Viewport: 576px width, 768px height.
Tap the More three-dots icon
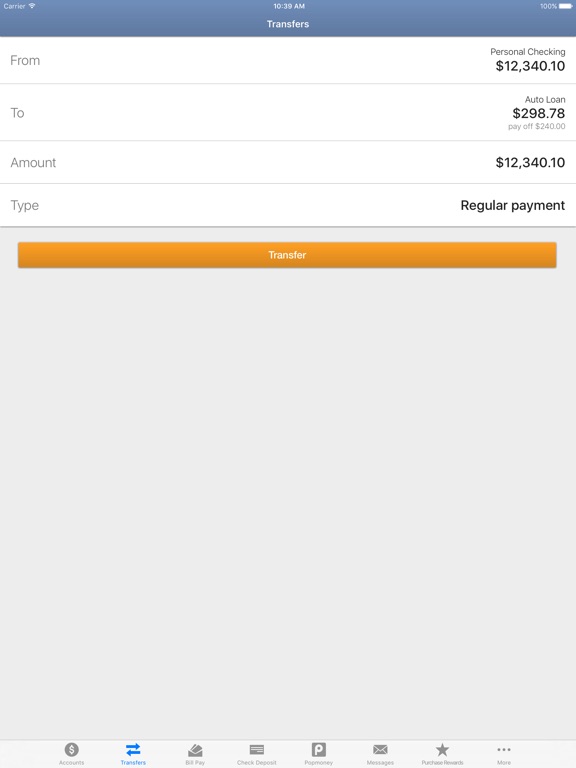tap(504, 749)
